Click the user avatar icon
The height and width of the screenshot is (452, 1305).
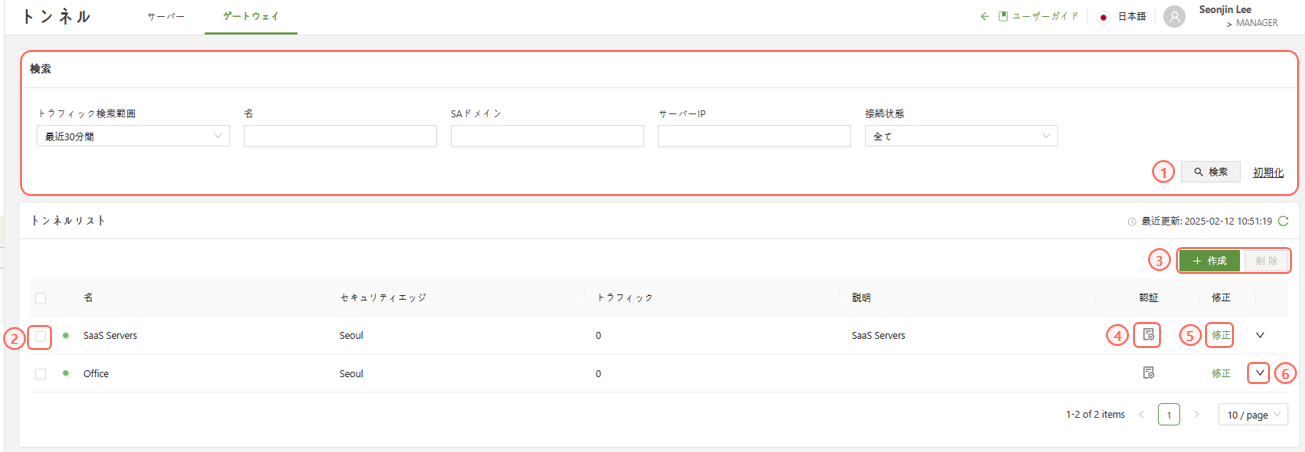tap(1175, 17)
